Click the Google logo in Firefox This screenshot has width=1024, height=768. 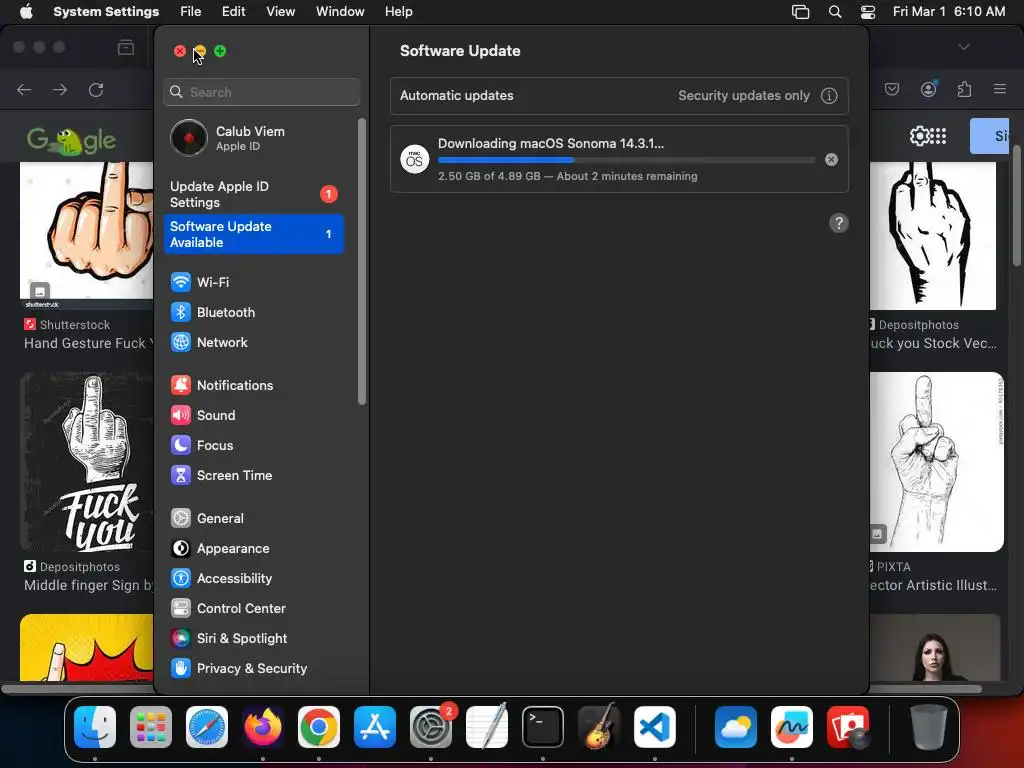coord(71,140)
